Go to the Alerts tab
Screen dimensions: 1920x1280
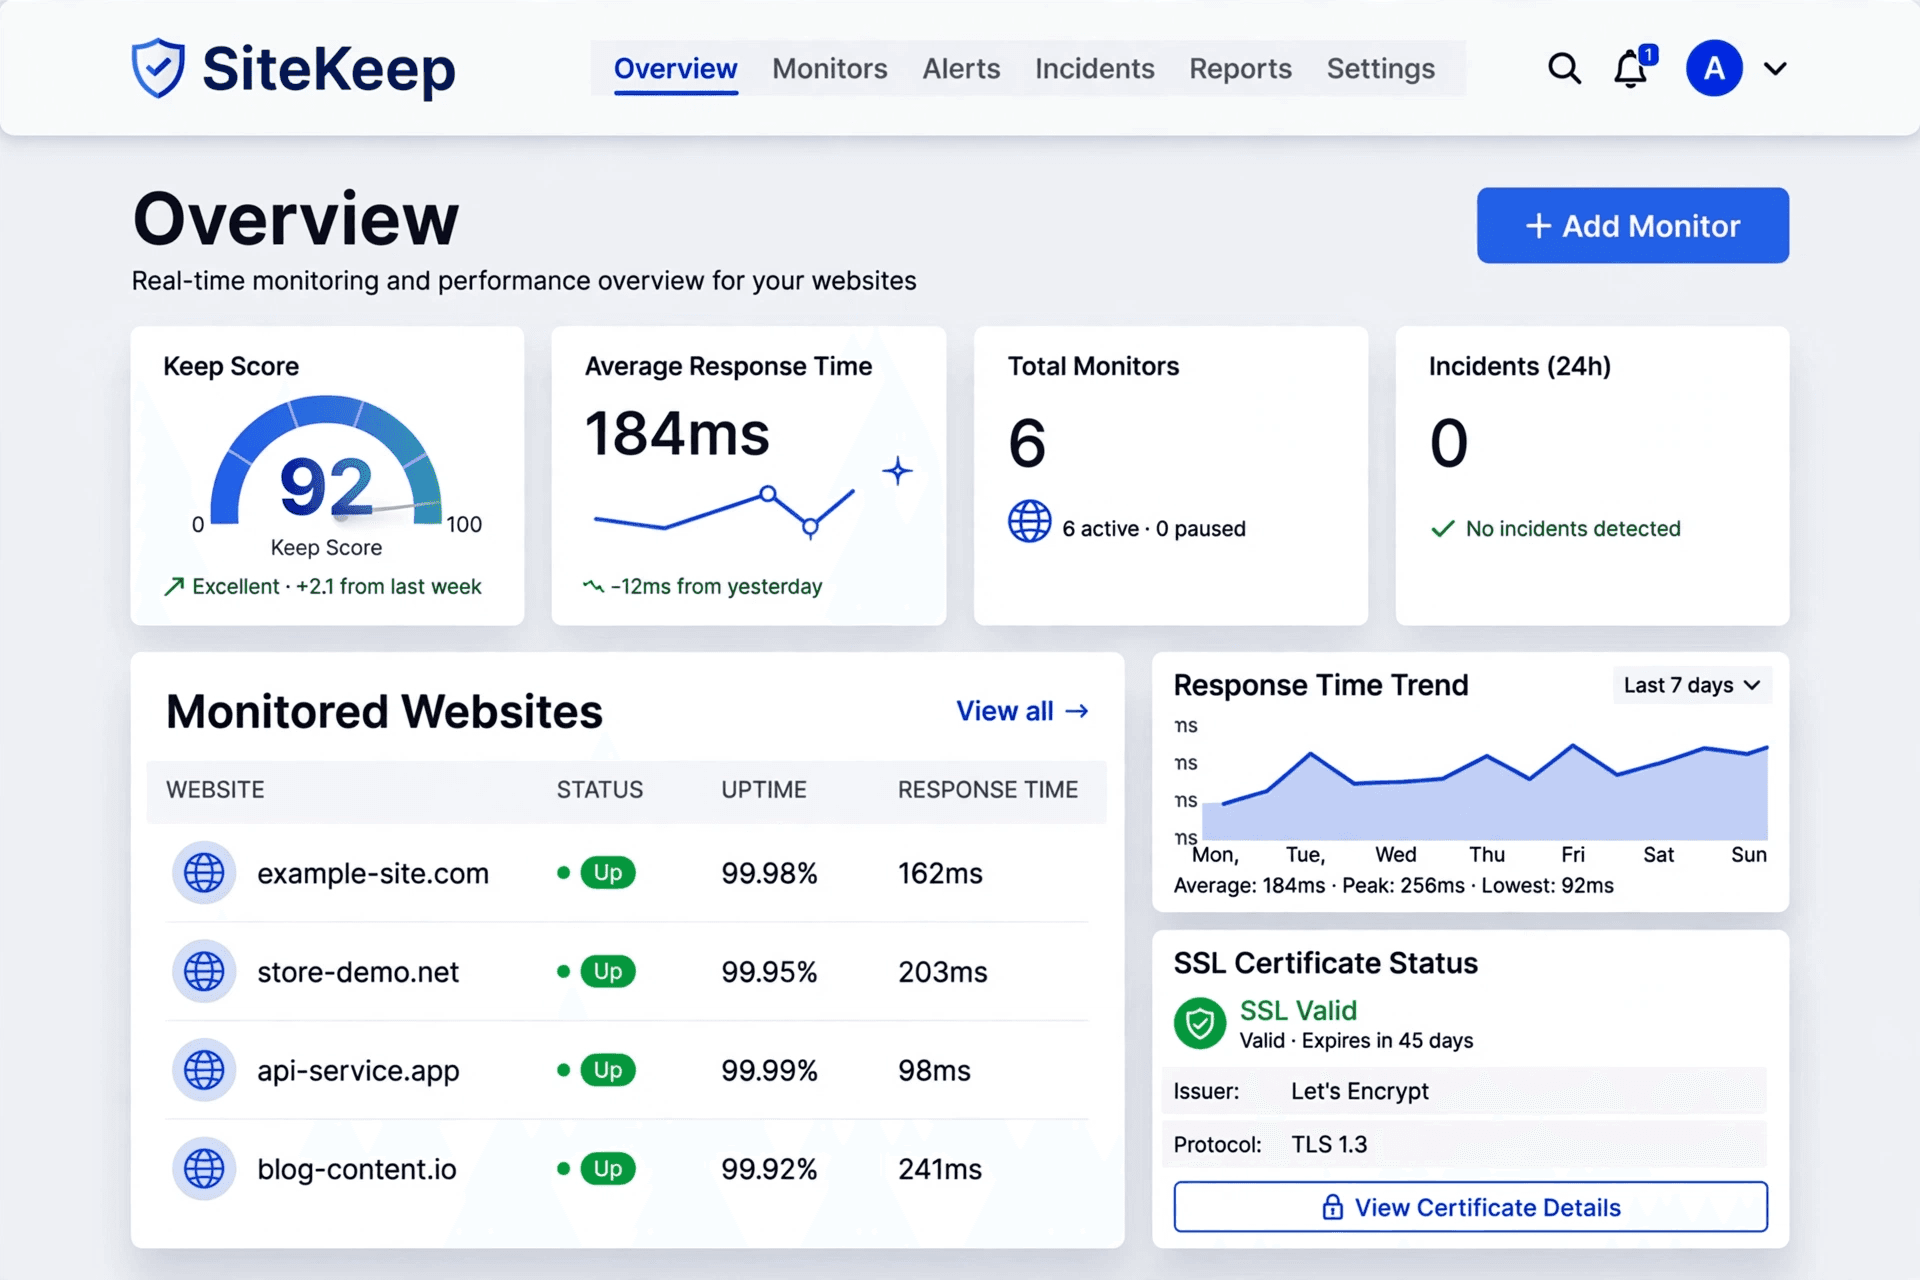coord(961,68)
